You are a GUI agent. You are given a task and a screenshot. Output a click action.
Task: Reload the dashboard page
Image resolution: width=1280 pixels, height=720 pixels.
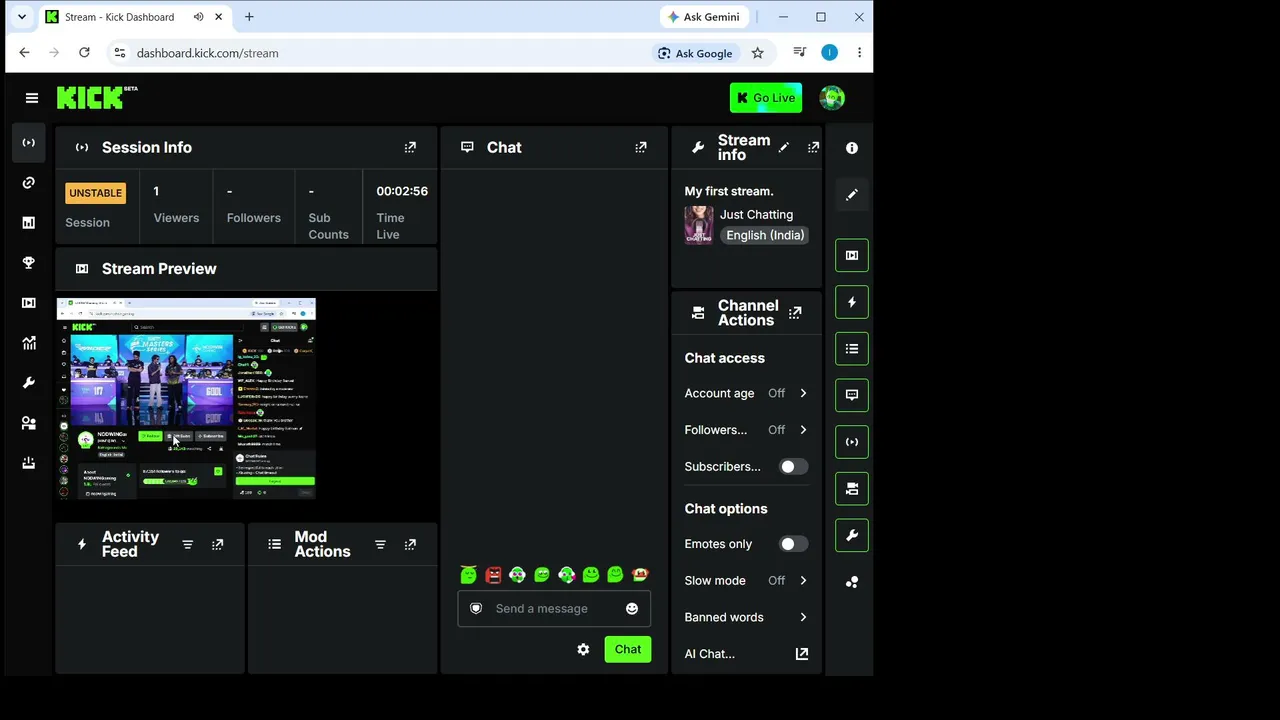click(84, 53)
